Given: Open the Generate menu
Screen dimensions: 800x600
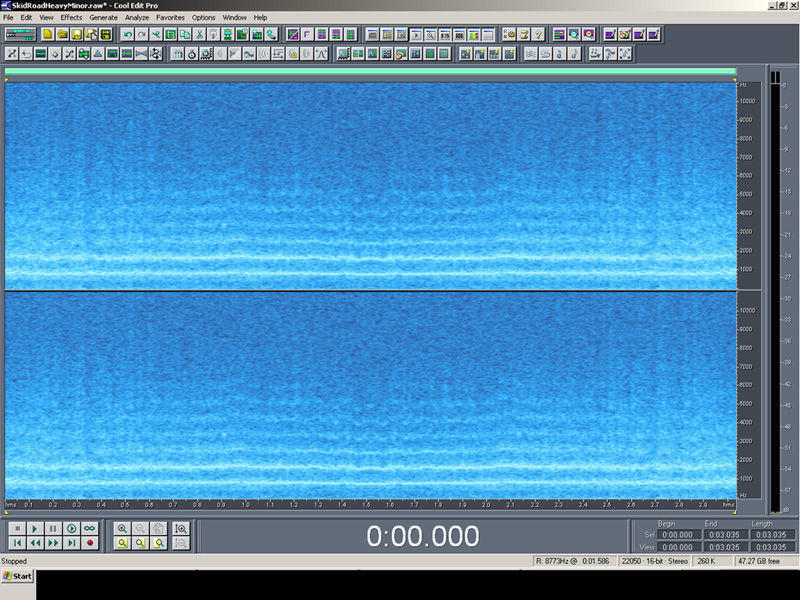Looking at the screenshot, I should (x=104, y=17).
